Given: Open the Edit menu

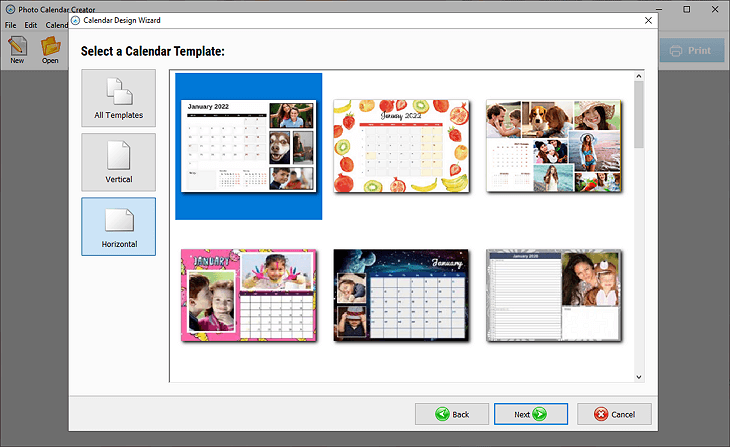Looking at the screenshot, I should click(x=31, y=25).
